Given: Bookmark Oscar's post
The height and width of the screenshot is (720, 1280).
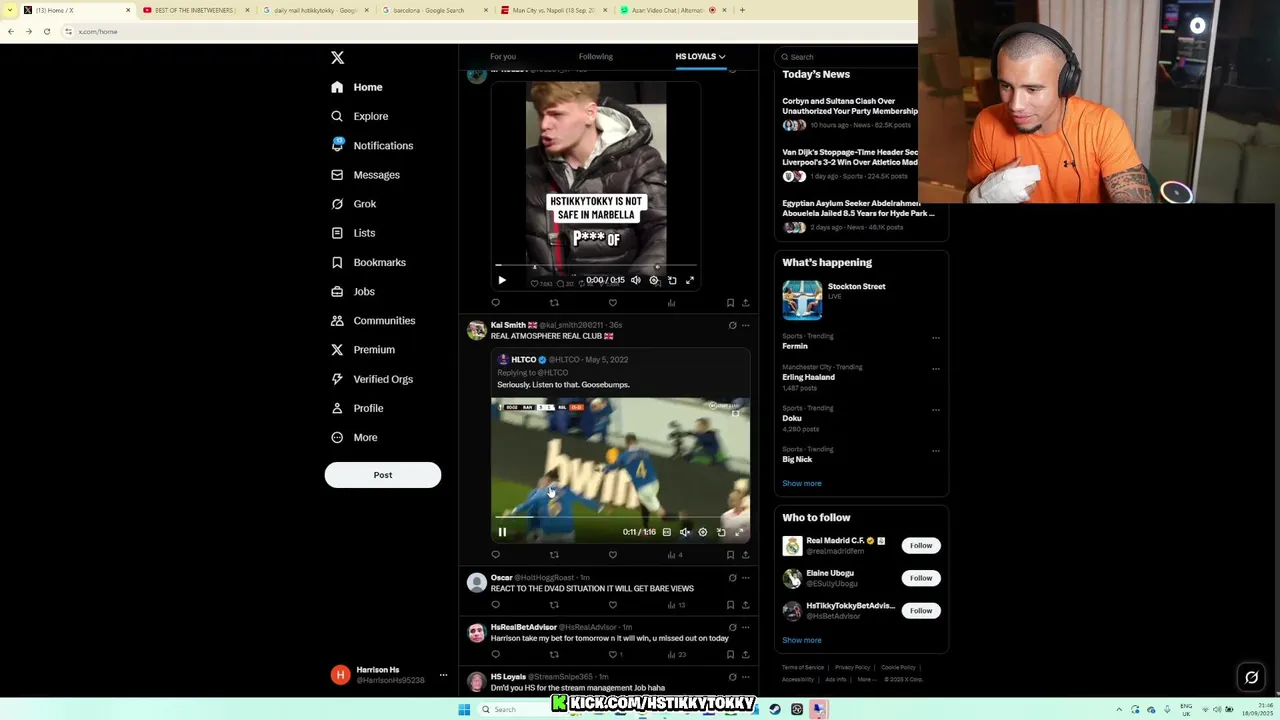Looking at the screenshot, I should tap(730, 605).
